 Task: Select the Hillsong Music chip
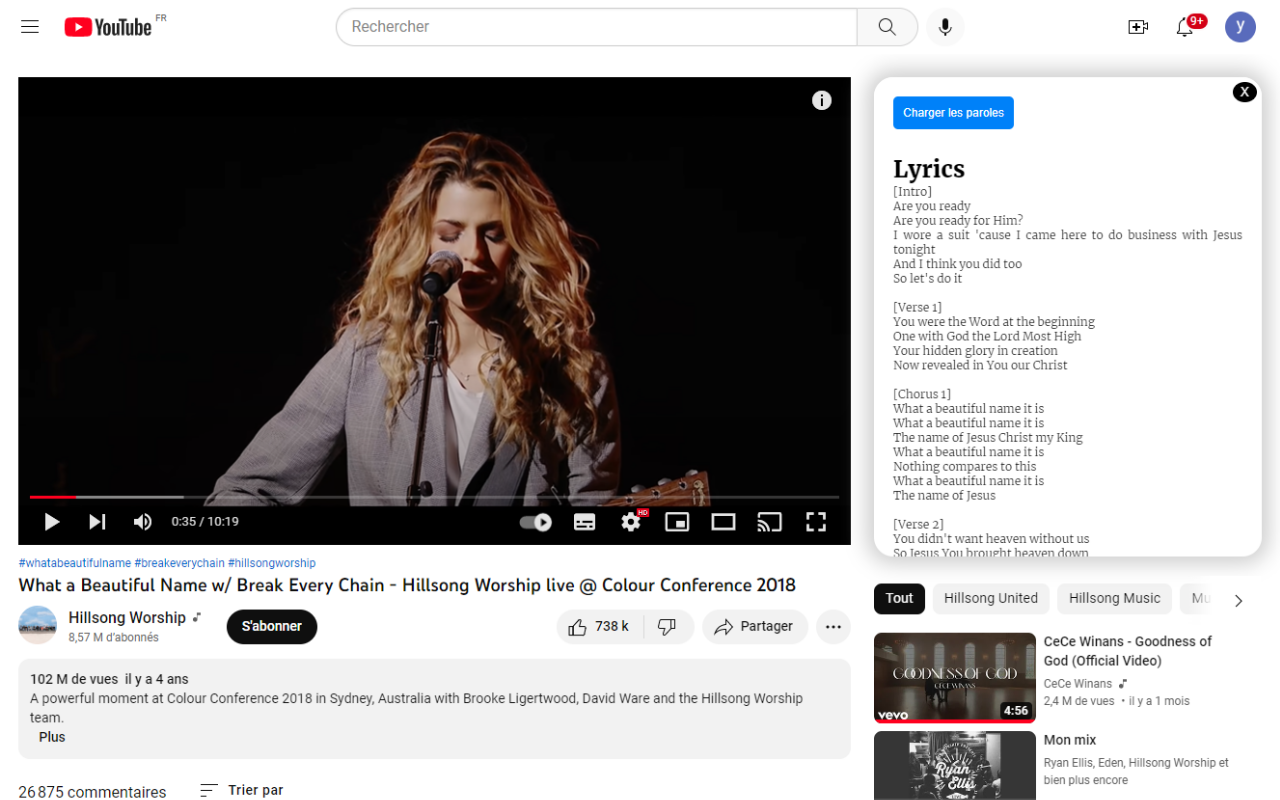click(1114, 599)
